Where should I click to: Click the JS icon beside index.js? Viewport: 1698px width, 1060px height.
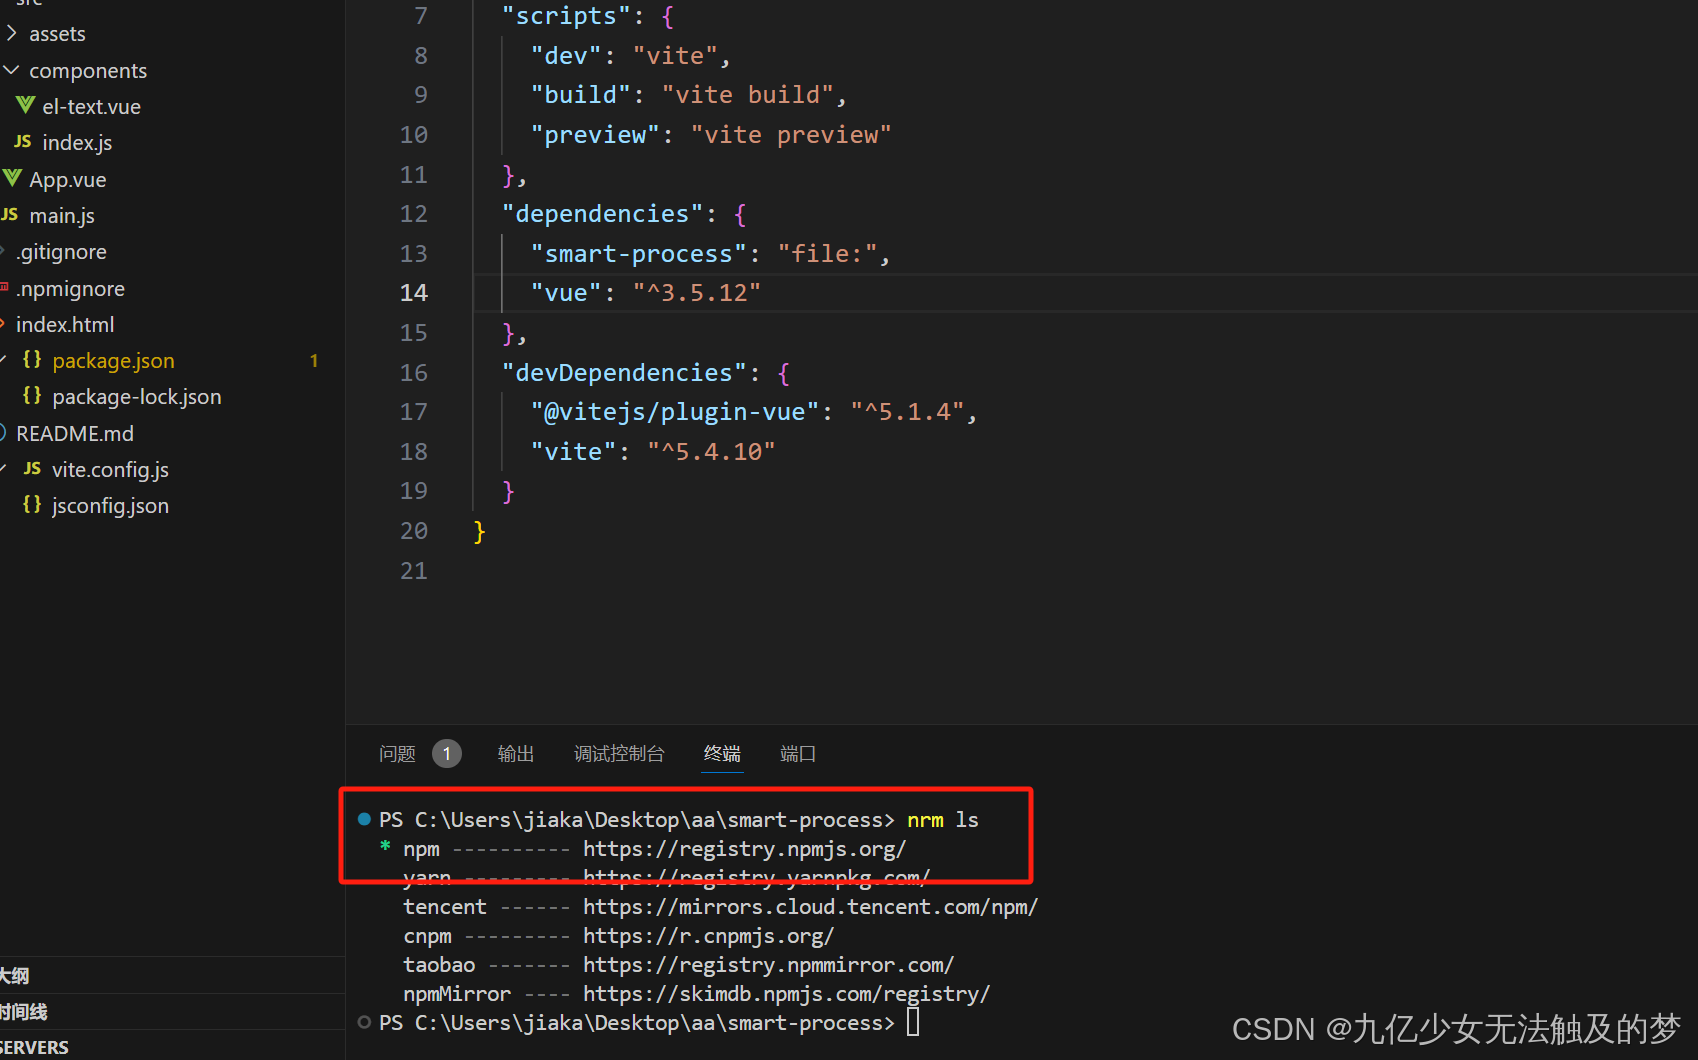click(x=23, y=142)
